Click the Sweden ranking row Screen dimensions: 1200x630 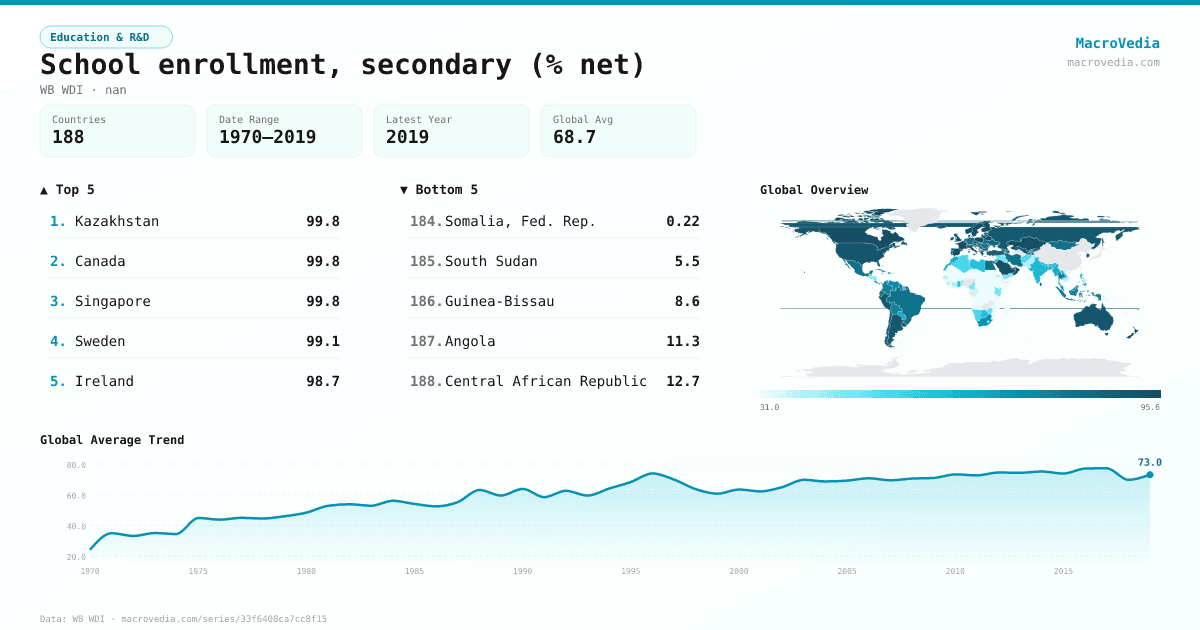click(x=195, y=341)
